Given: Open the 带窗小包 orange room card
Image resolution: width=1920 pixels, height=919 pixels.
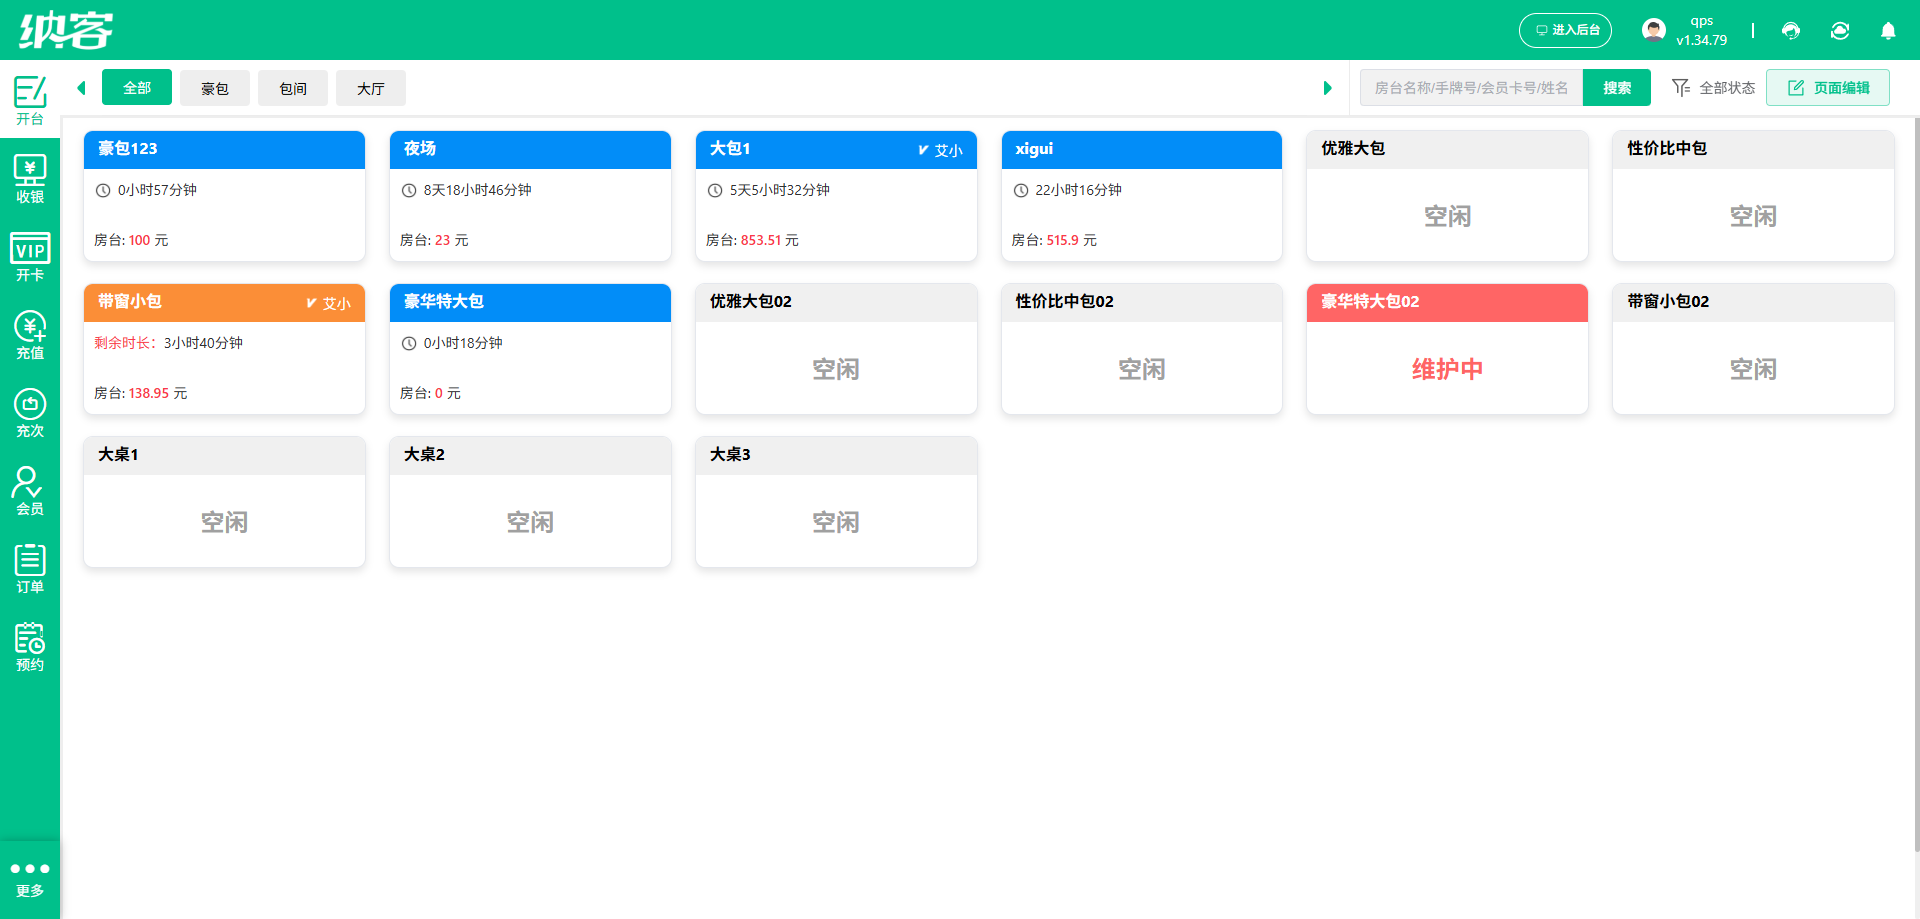Looking at the screenshot, I should 224,349.
